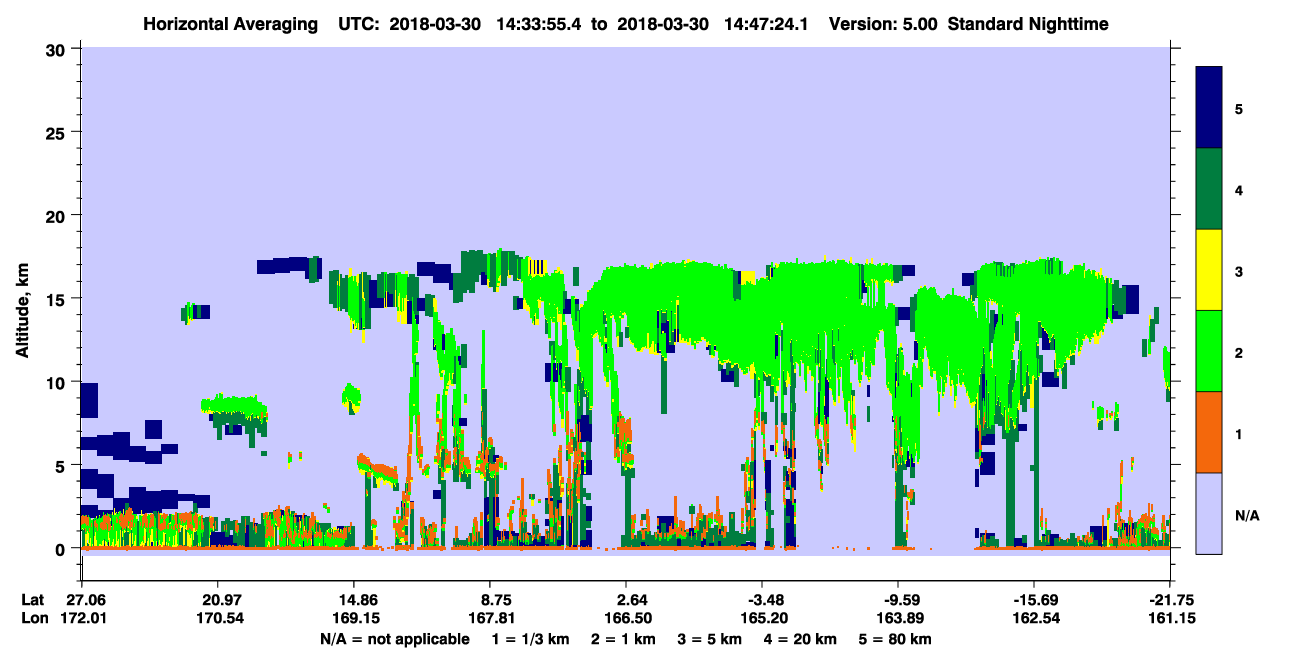The width and height of the screenshot is (1300, 667).
Task: Click the 'N/A = not applicable' legend text
Action: [395, 639]
